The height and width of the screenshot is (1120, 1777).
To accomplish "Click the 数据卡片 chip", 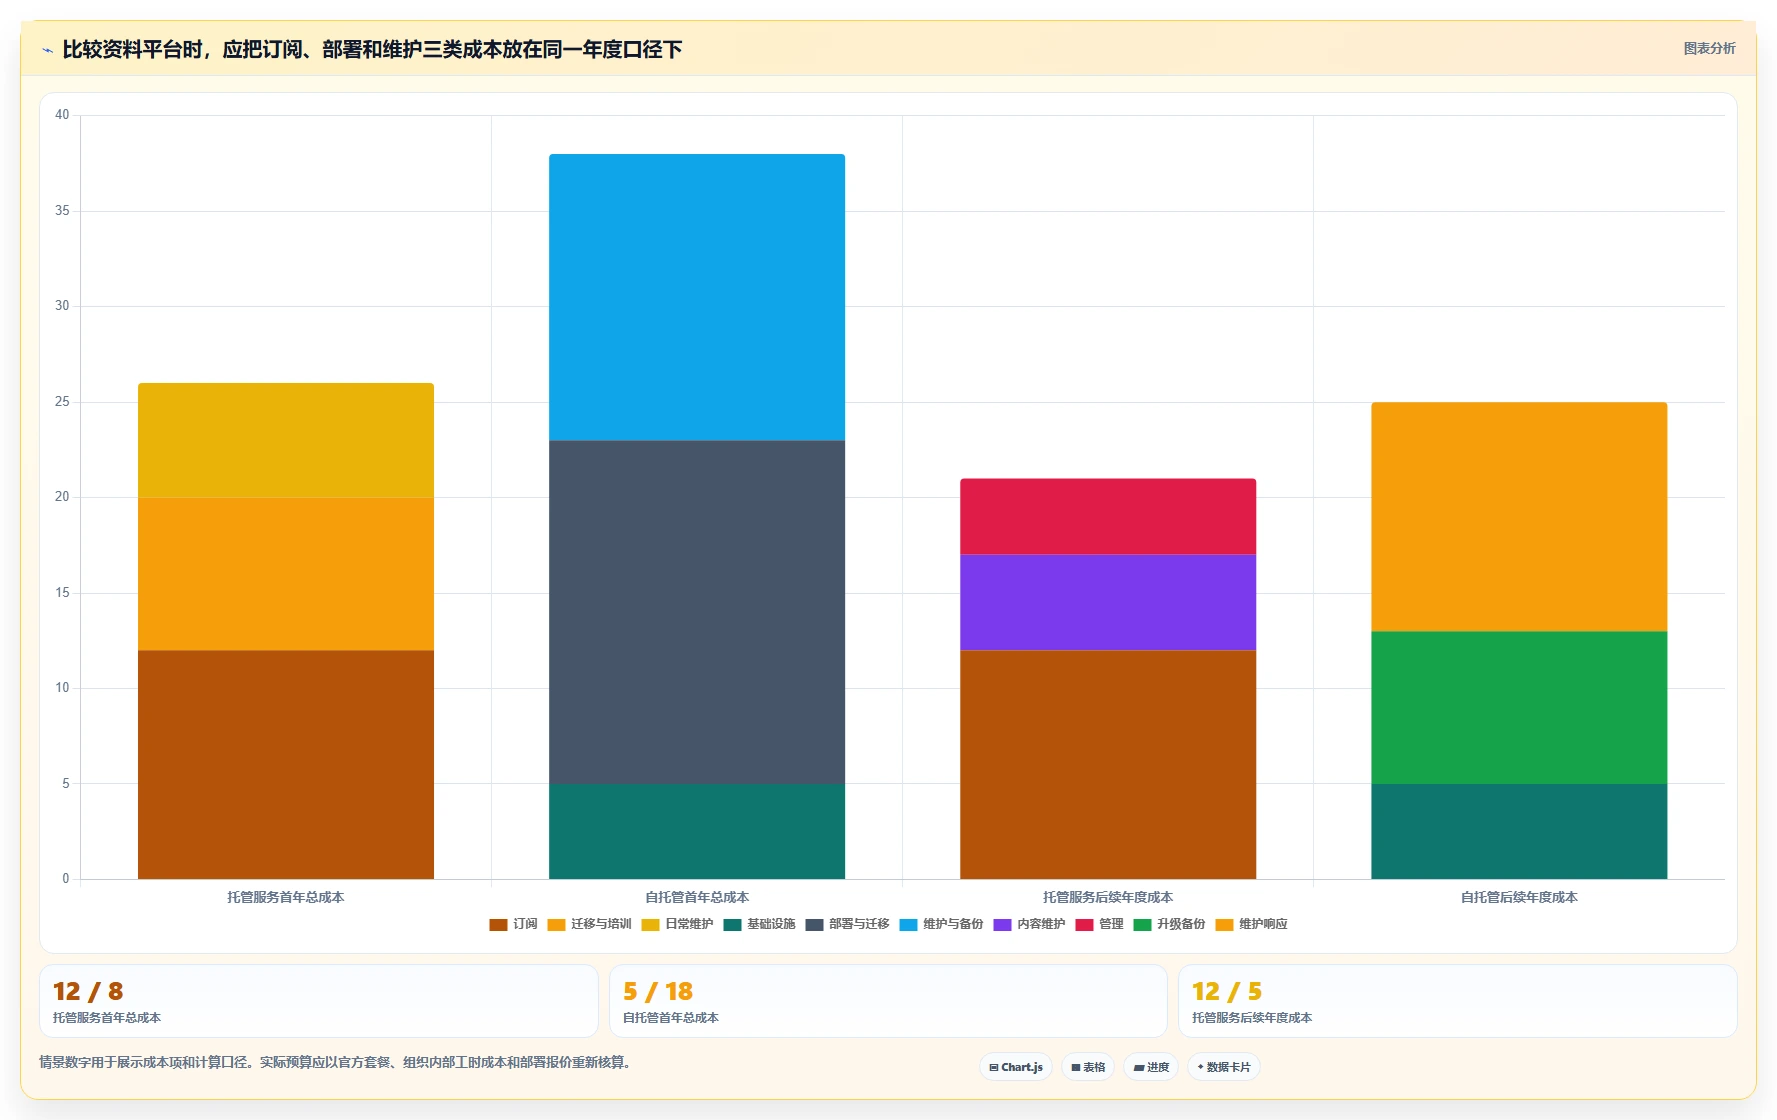I will pyautogui.click(x=1224, y=1067).
